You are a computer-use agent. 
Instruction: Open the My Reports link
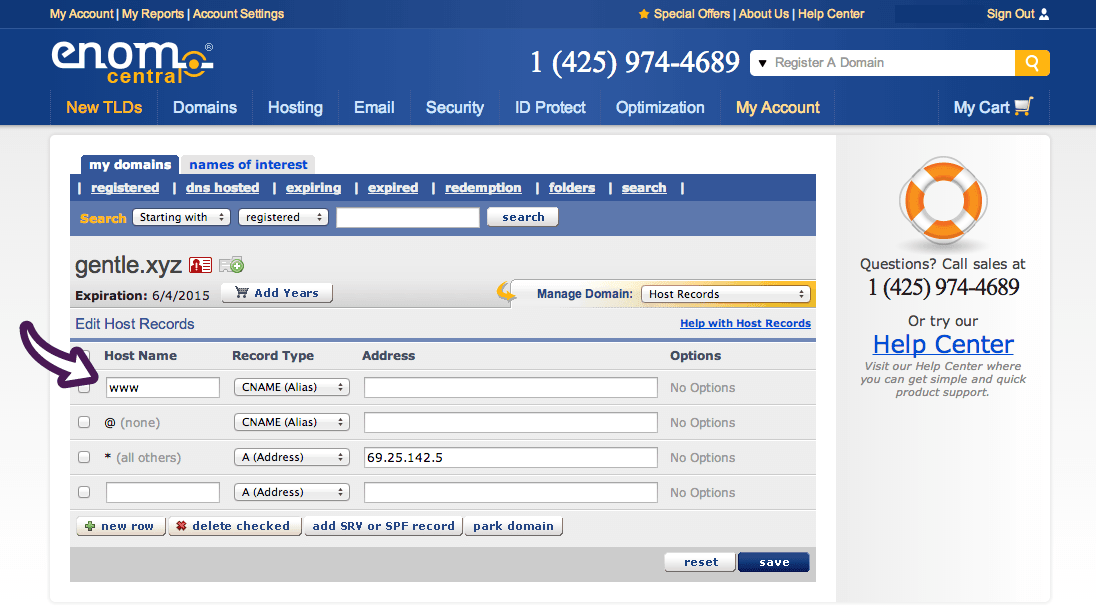152,14
